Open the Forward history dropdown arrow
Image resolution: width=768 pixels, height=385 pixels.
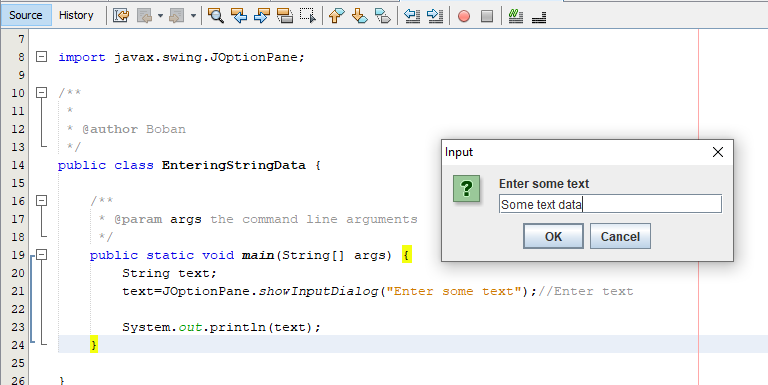[193, 16]
